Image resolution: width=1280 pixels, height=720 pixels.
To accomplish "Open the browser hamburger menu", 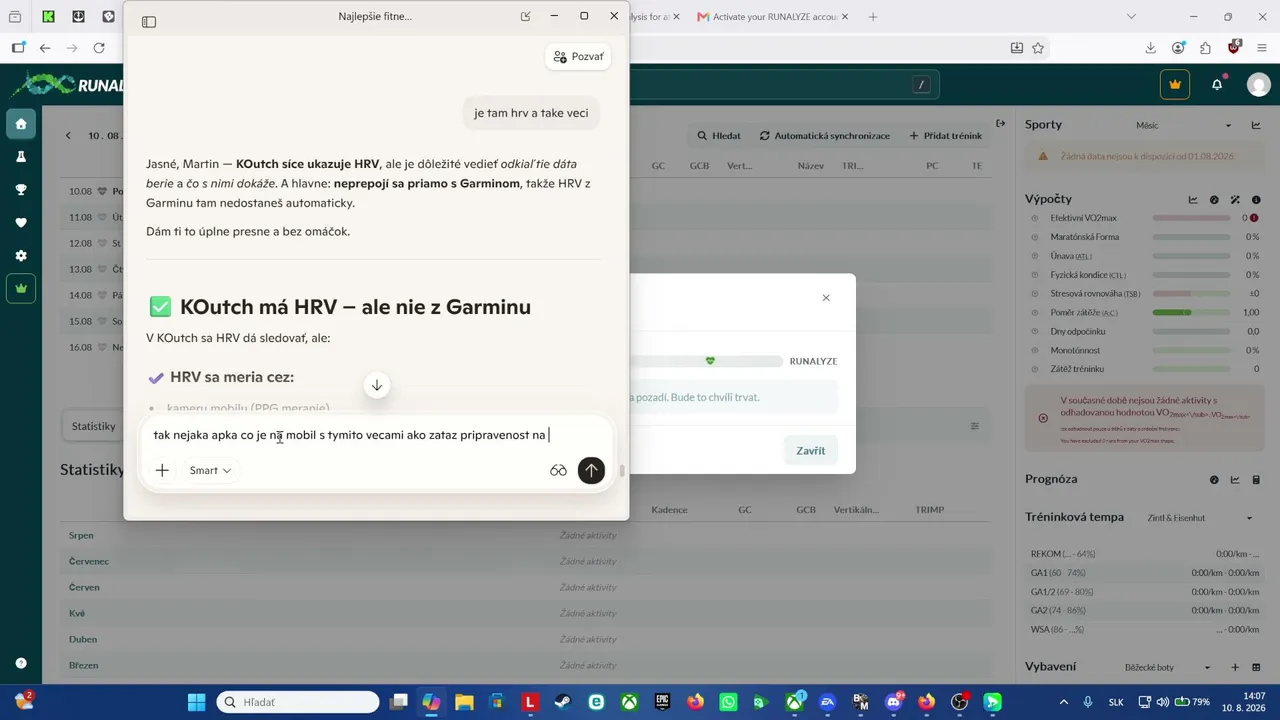I will pyautogui.click(x=1261, y=48).
